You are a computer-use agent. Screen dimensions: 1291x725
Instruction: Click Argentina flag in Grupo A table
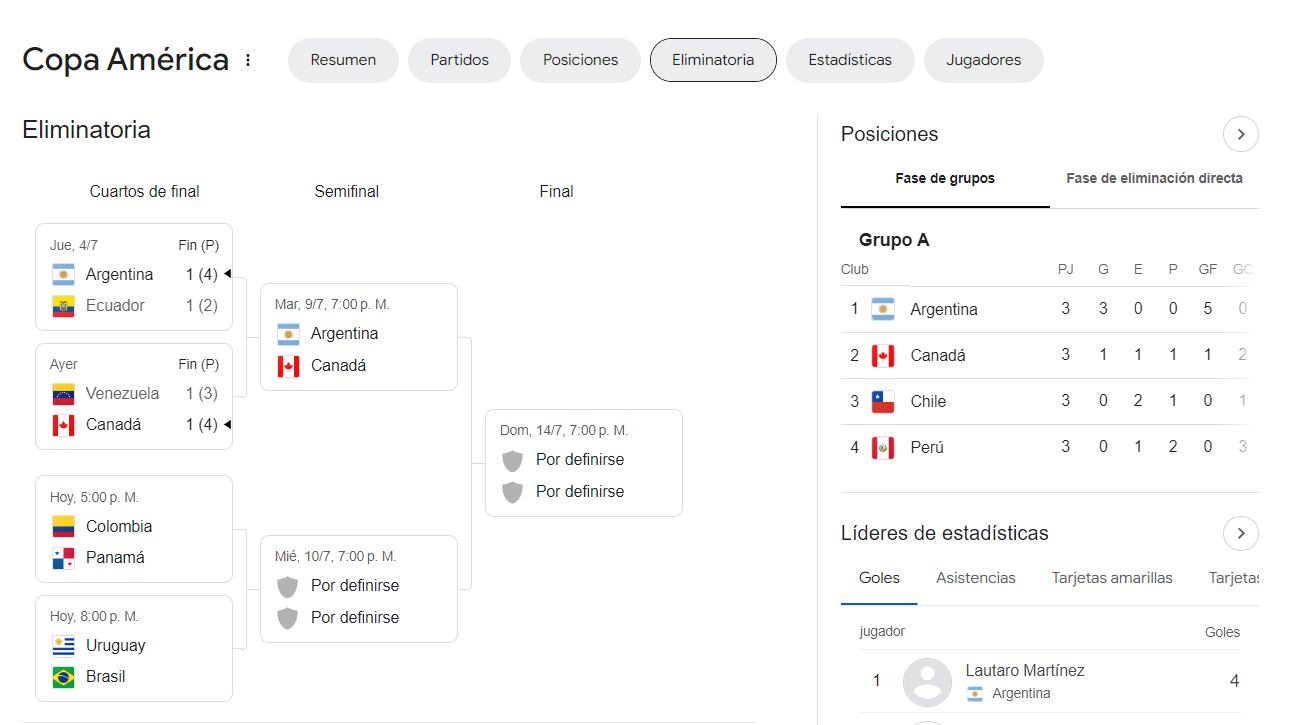882,309
